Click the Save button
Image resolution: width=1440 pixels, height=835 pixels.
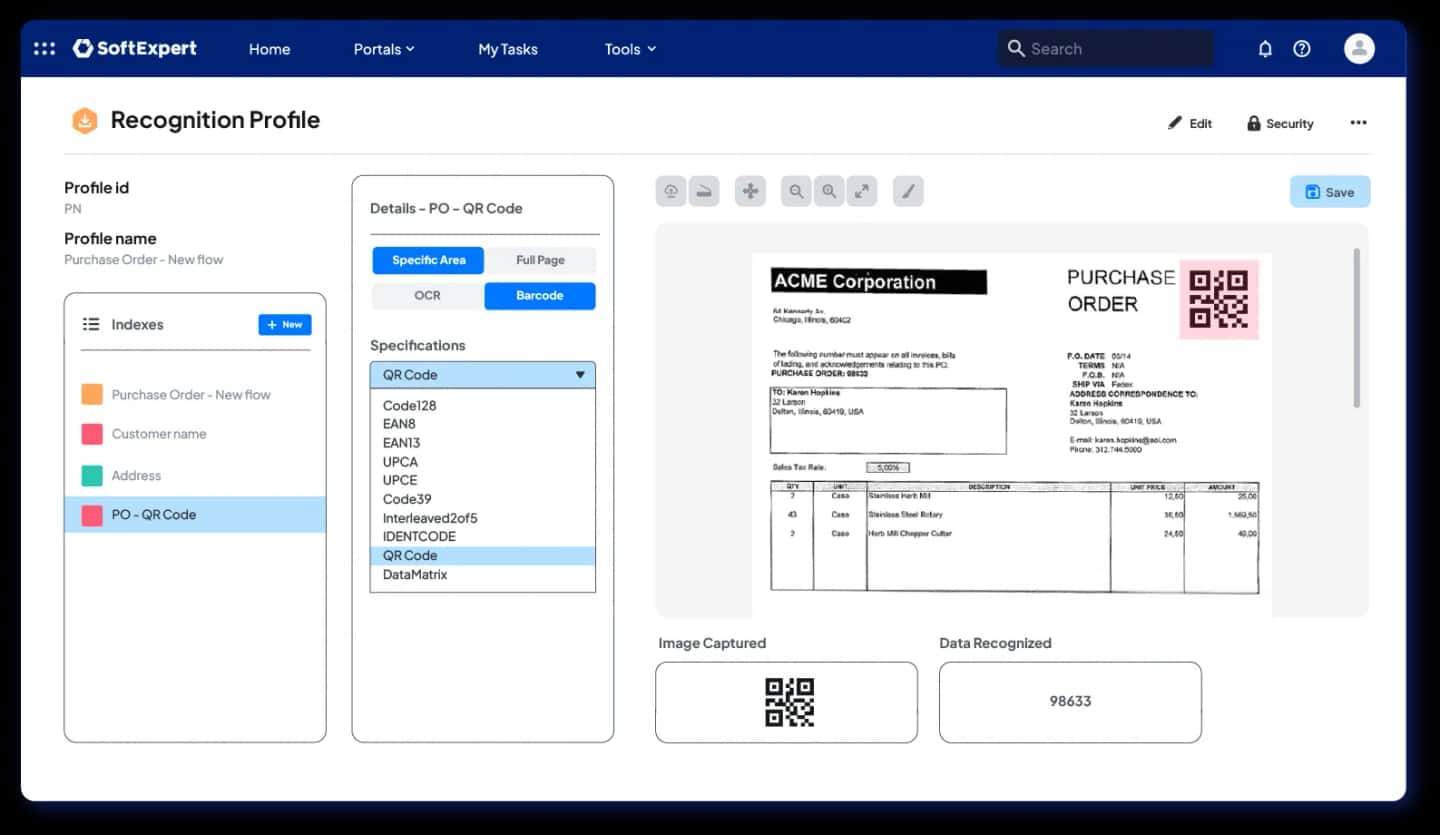point(1330,192)
